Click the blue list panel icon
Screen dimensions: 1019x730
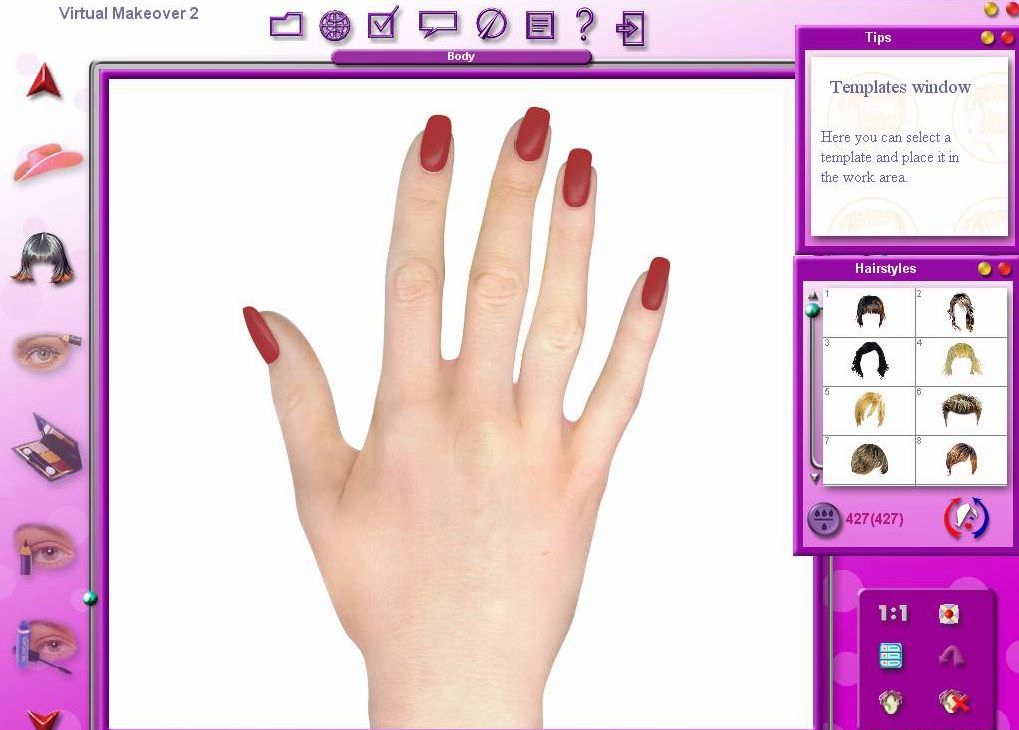pos(890,656)
